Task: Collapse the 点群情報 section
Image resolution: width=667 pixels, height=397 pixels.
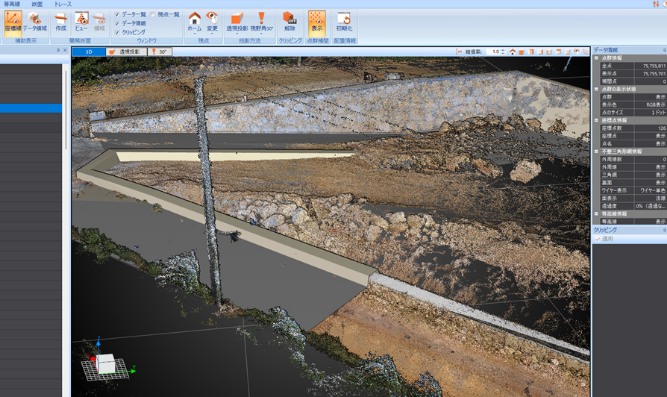Action: point(596,58)
